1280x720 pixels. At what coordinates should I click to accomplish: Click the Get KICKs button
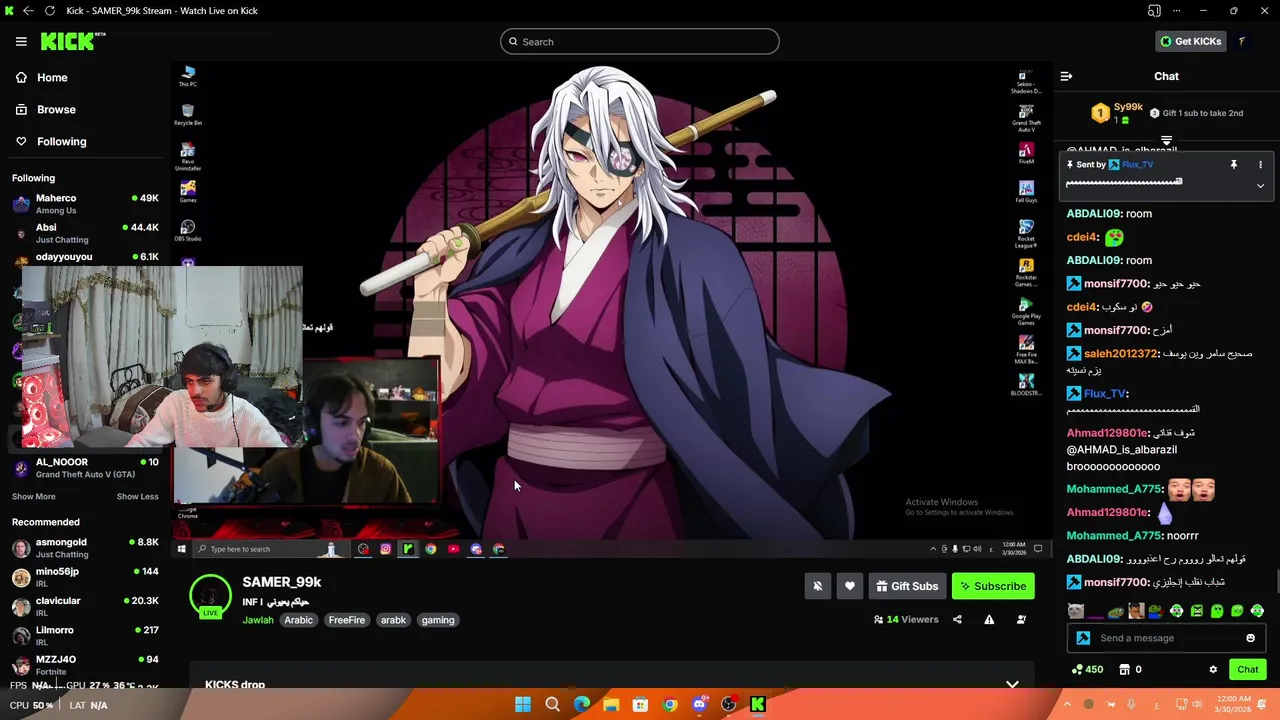(1190, 41)
